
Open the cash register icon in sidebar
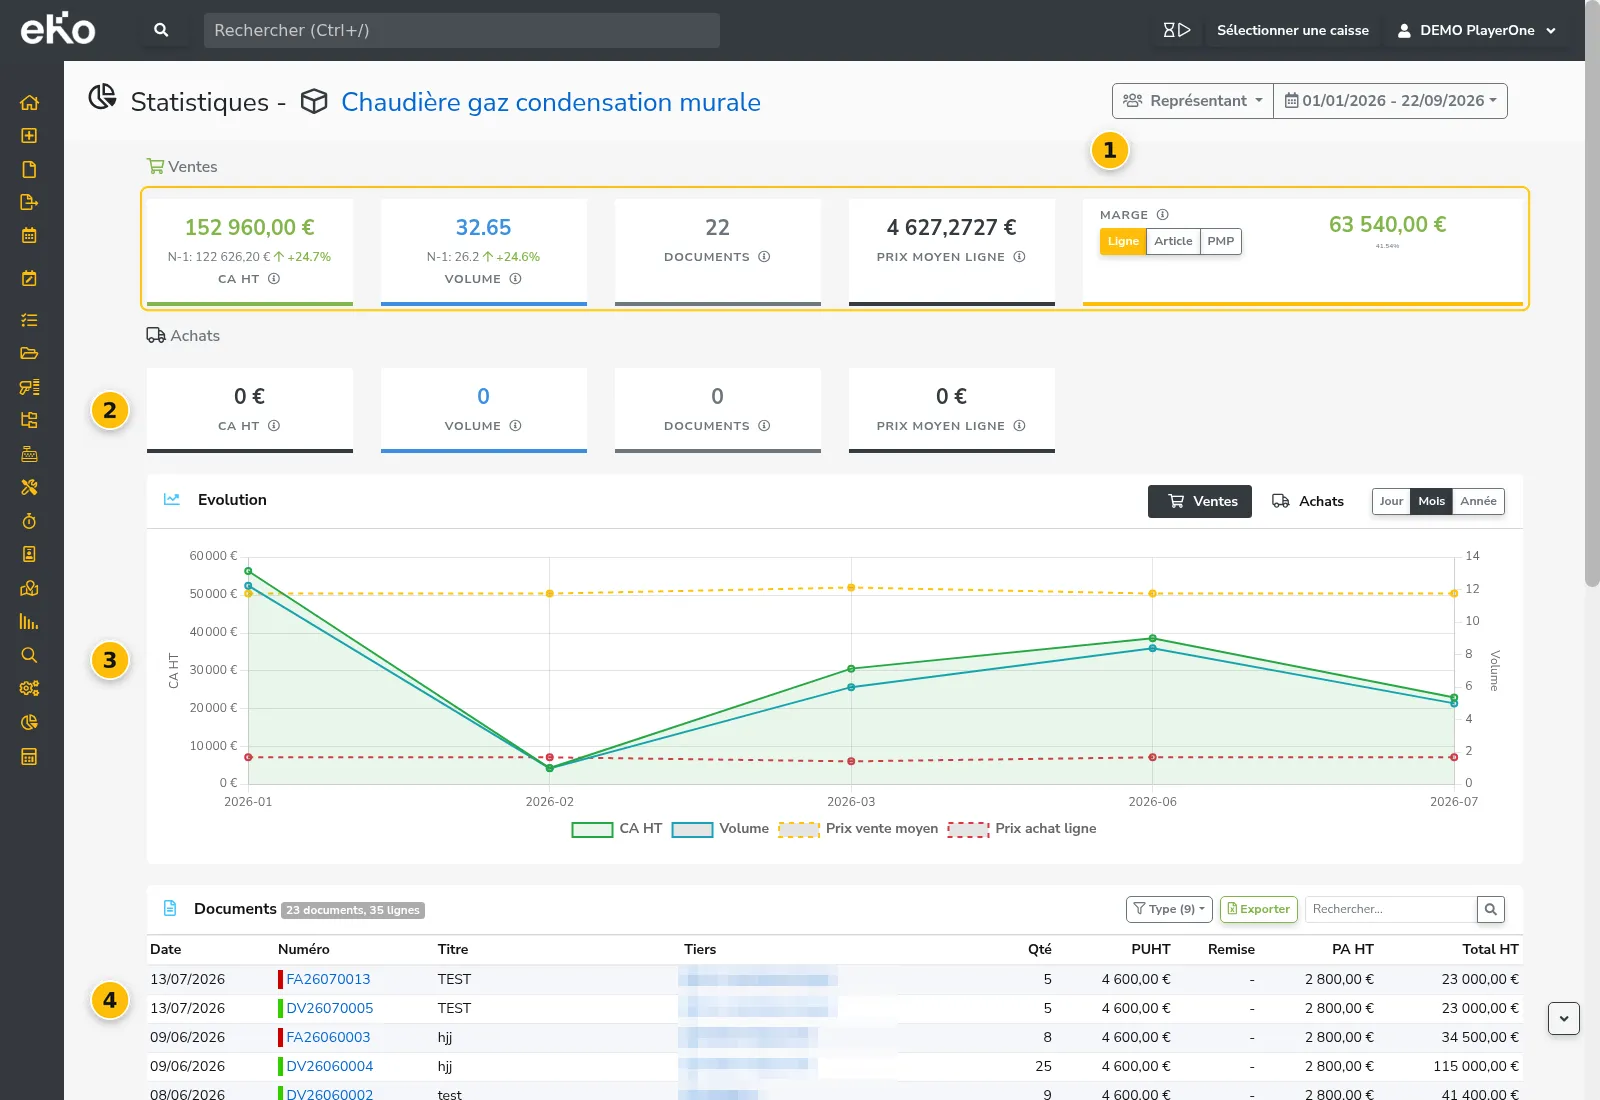coord(29,454)
